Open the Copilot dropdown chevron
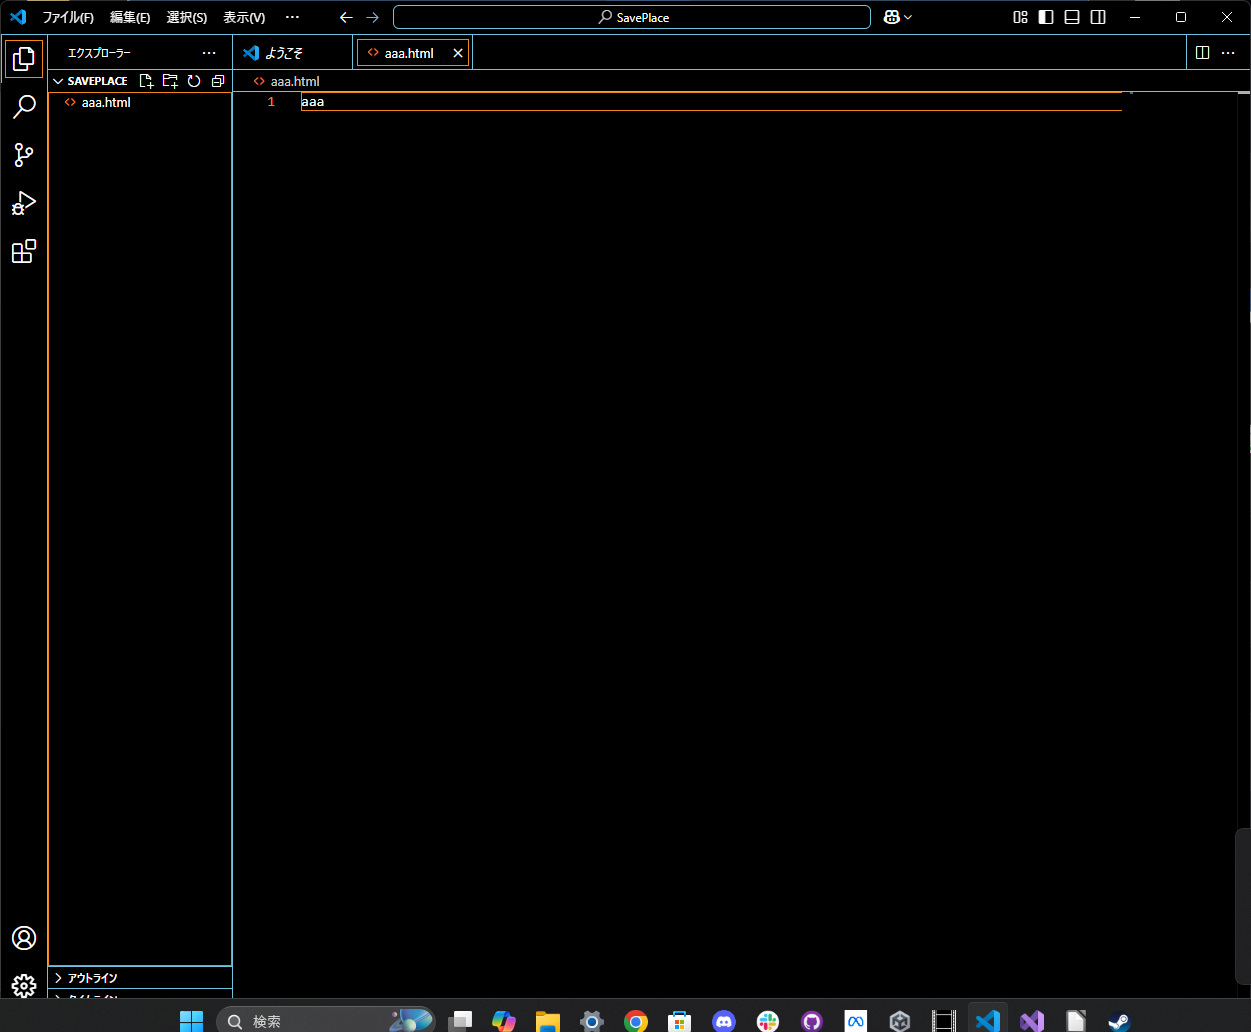 point(908,17)
